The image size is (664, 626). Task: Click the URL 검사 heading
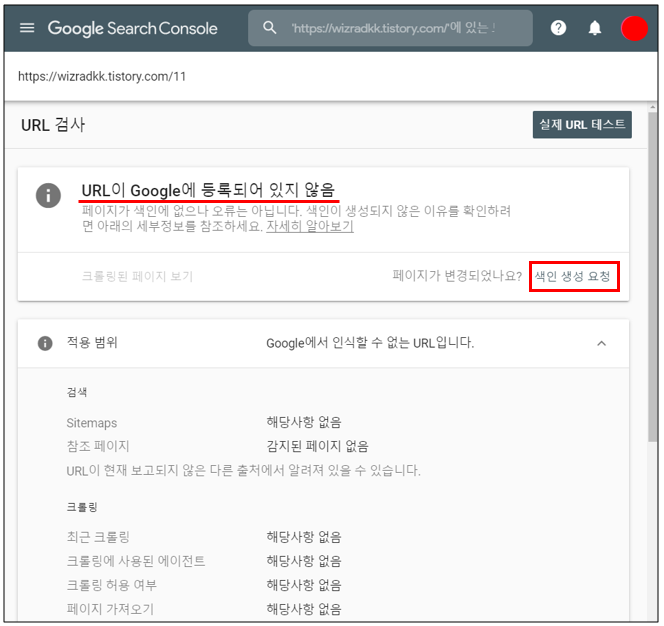(x=53, y=125)
